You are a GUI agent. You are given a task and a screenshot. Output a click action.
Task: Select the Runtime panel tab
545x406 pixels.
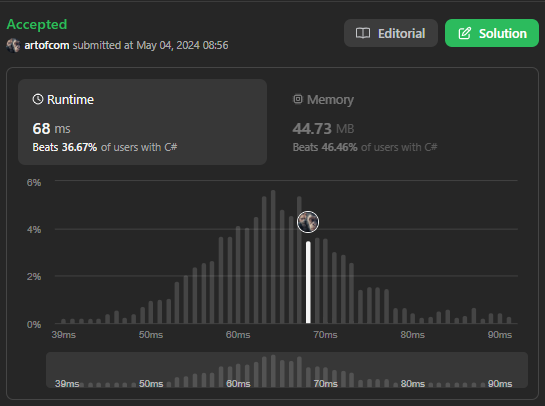(143, 122)
